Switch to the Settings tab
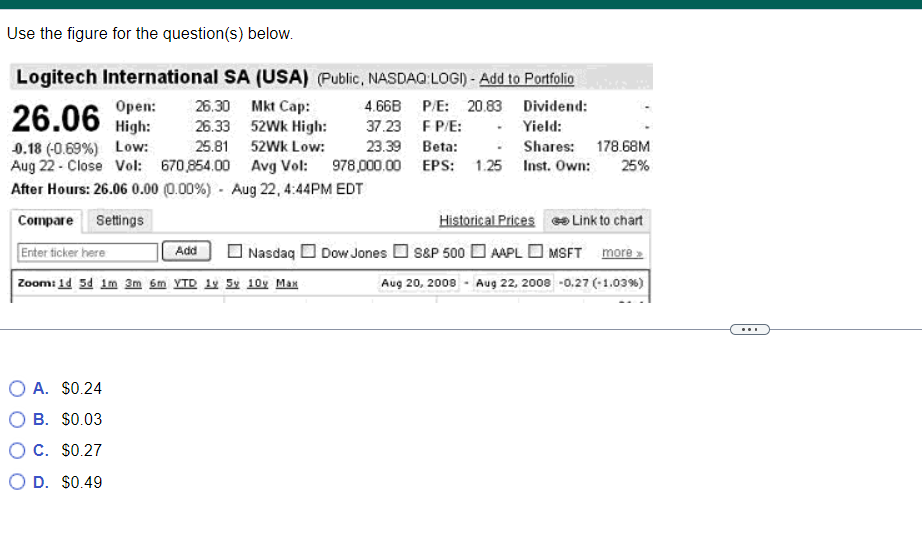Image resolution: width=922 pixels, height=546 pixels. [x=120, y=220]
